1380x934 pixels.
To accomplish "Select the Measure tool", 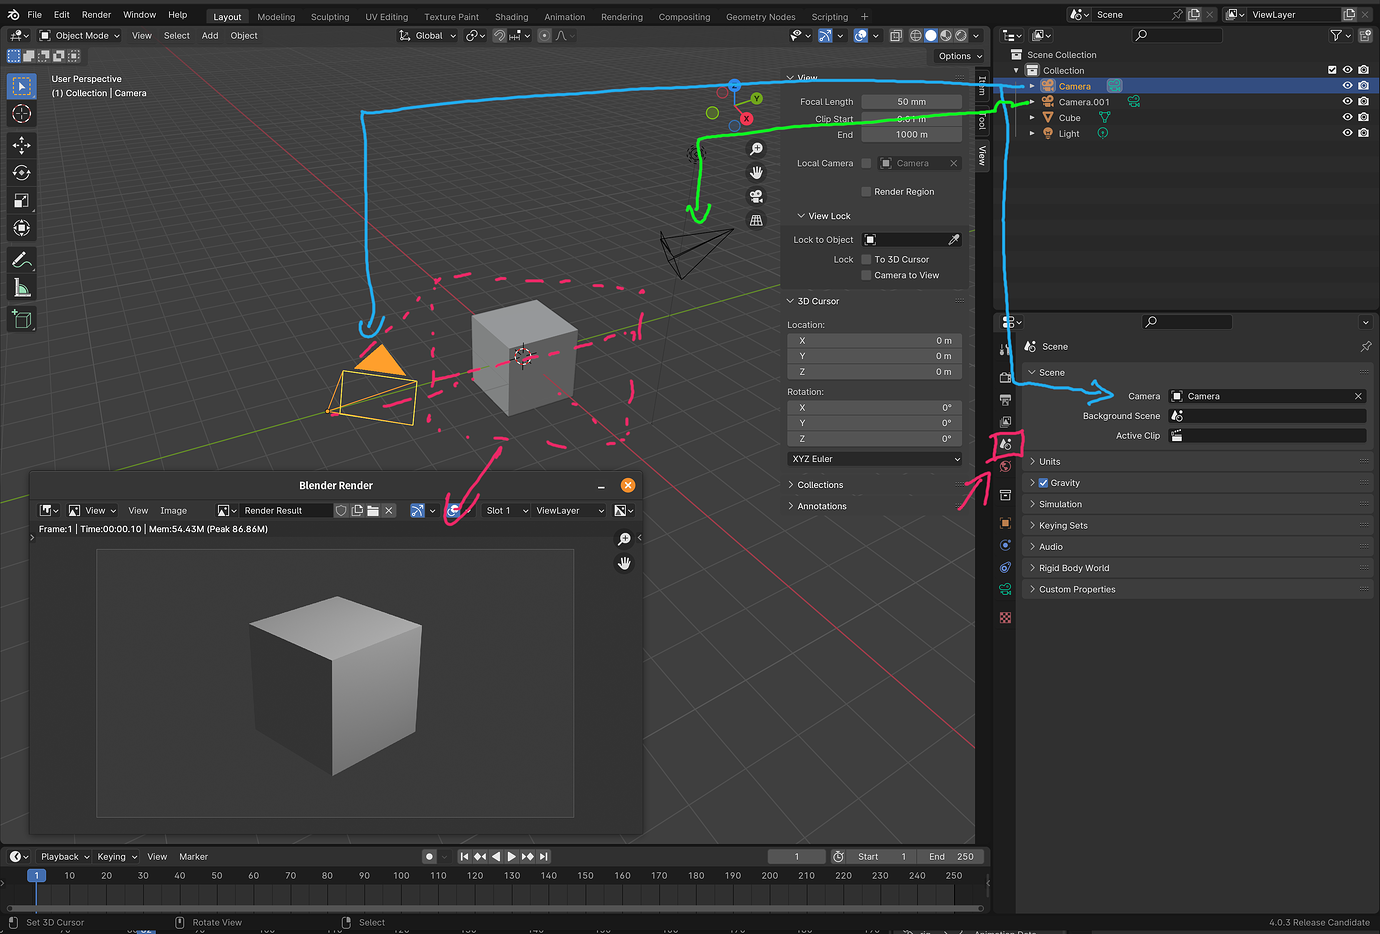I will pos(21,288).
